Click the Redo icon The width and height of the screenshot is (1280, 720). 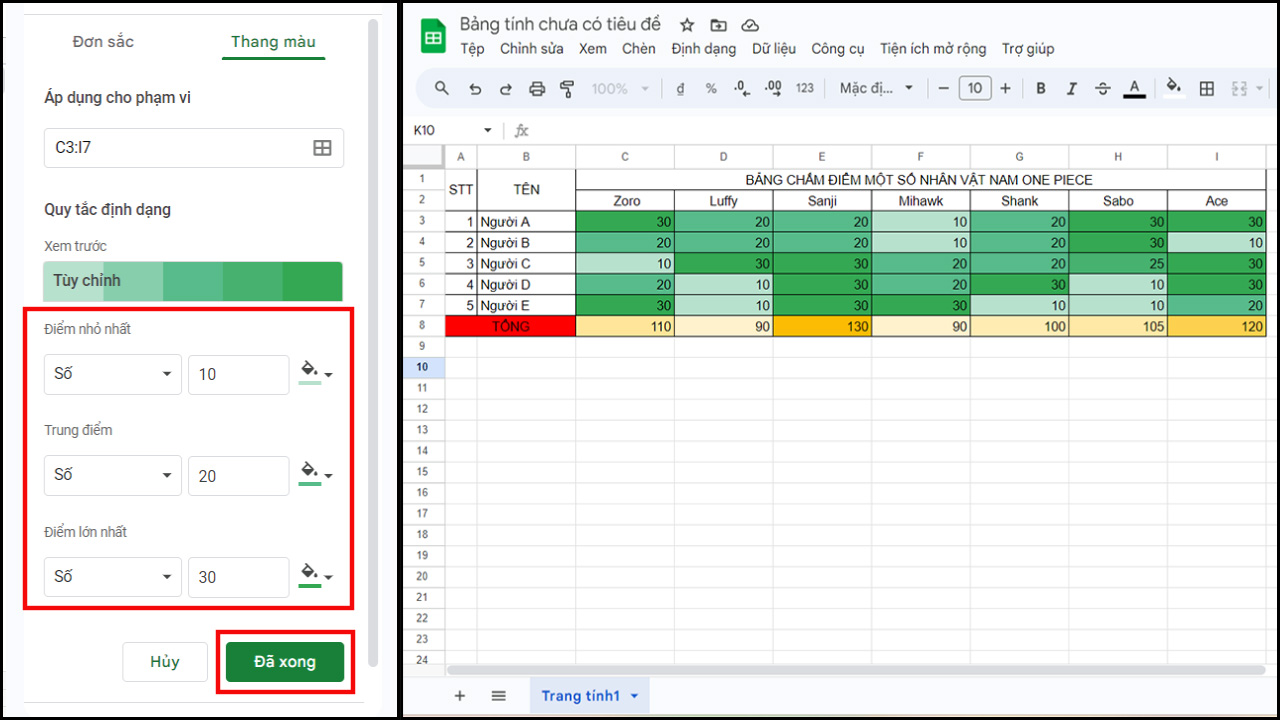coord(507,88)
